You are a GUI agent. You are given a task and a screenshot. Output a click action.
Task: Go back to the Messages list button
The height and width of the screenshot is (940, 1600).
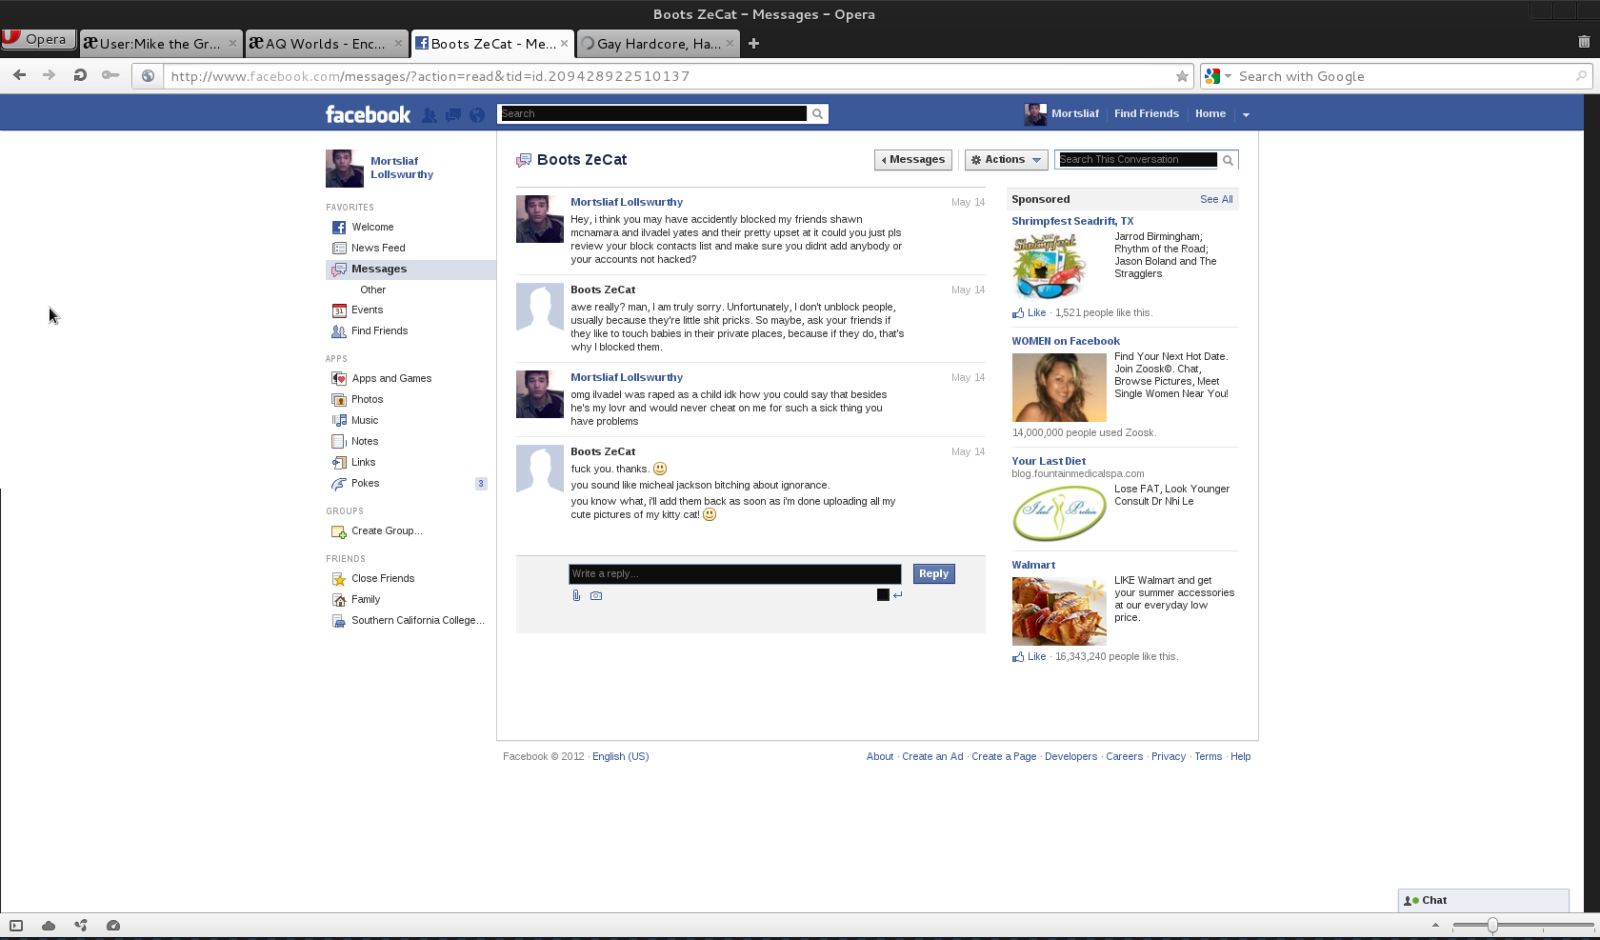pyautogui.click(x=913, y=160)
